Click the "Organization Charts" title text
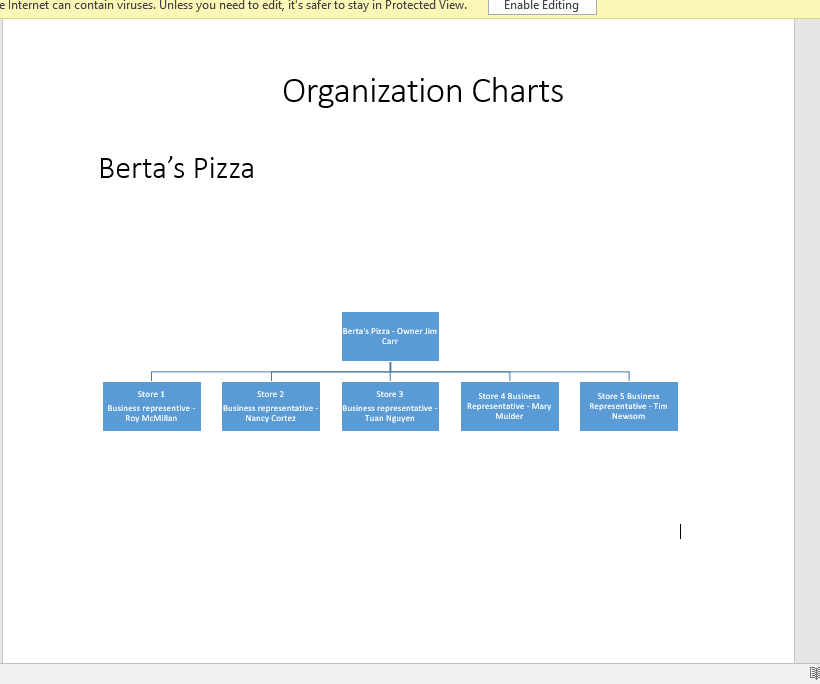Screen dimensions: 820x684 point(423,91)
